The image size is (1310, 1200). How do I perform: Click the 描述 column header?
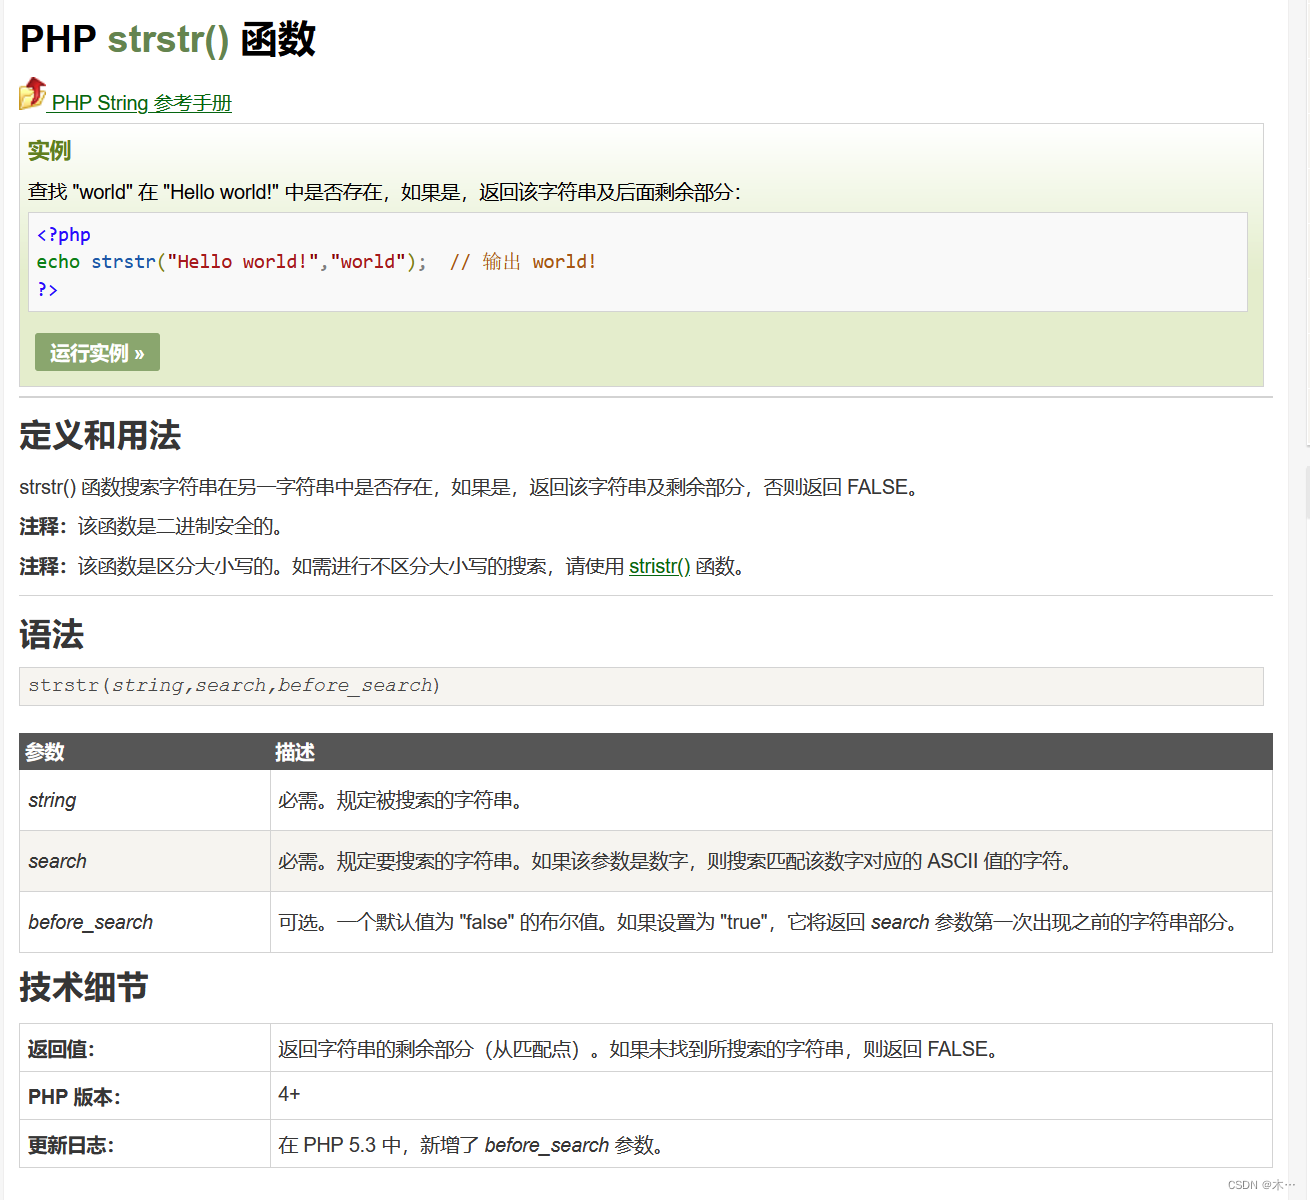pyautogui.click(x=294, y=751)
